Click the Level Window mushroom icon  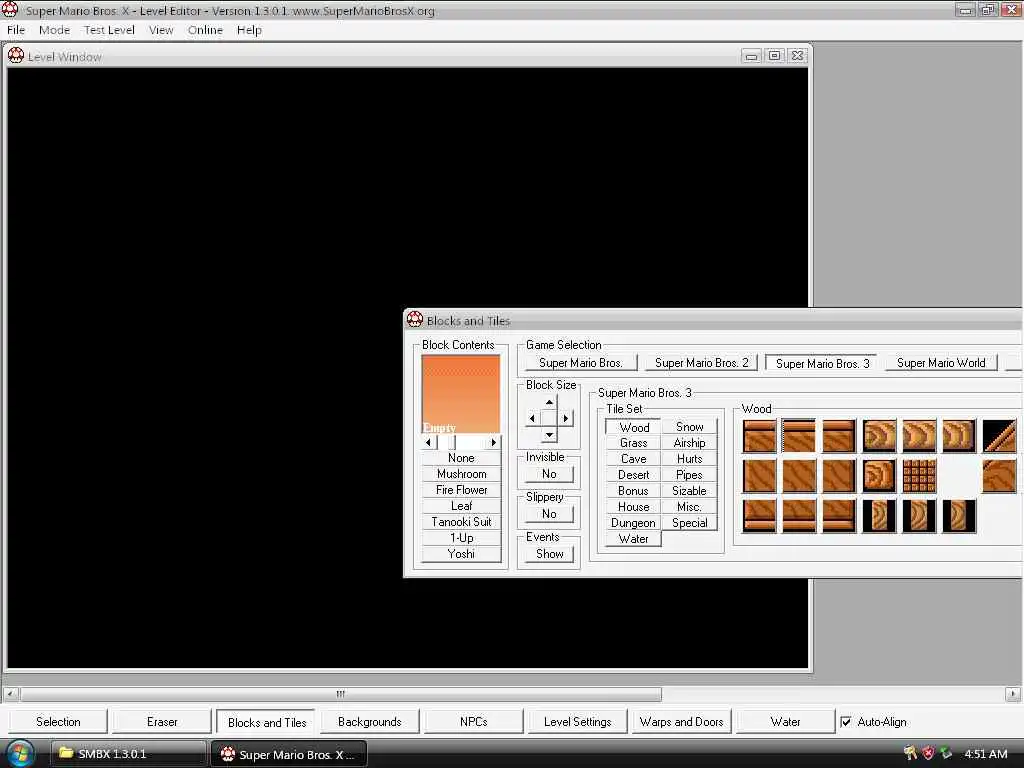coord(16,56)
